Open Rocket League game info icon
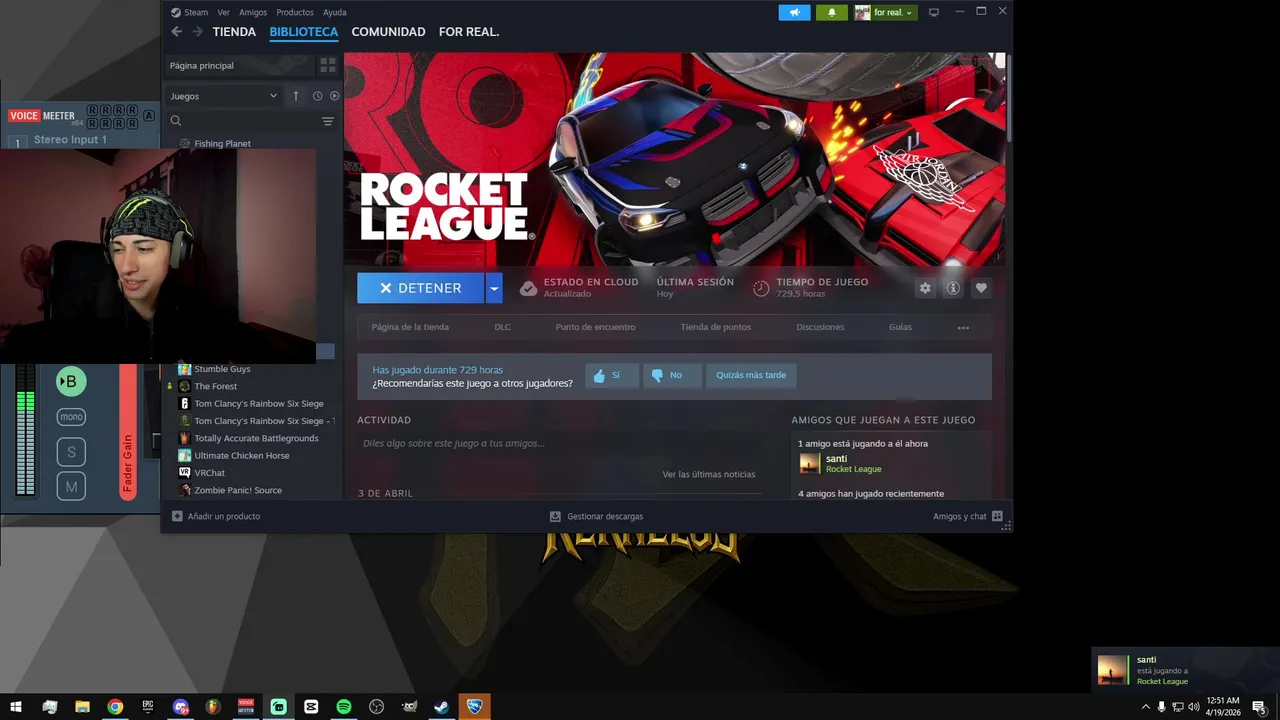The image size is (1280, 720). pos(953,288)
